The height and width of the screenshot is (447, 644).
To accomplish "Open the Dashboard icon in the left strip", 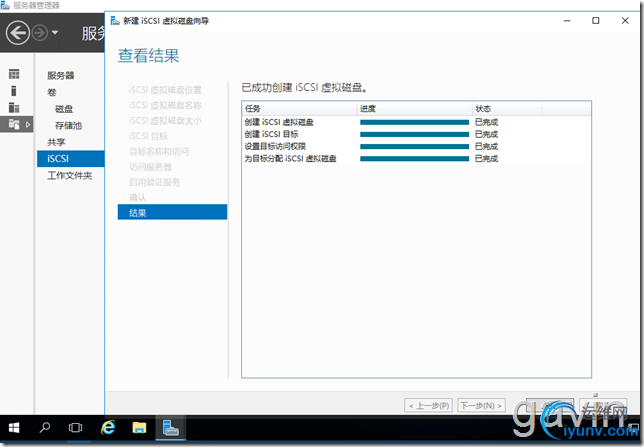I will [x=14, y=74].
